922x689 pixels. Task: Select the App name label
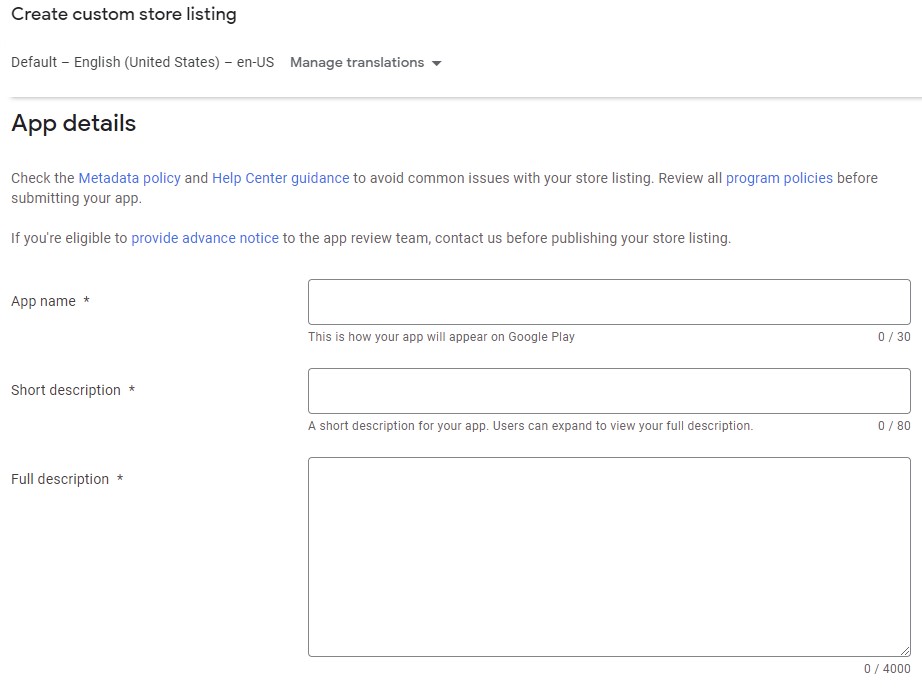pos(45,301)
